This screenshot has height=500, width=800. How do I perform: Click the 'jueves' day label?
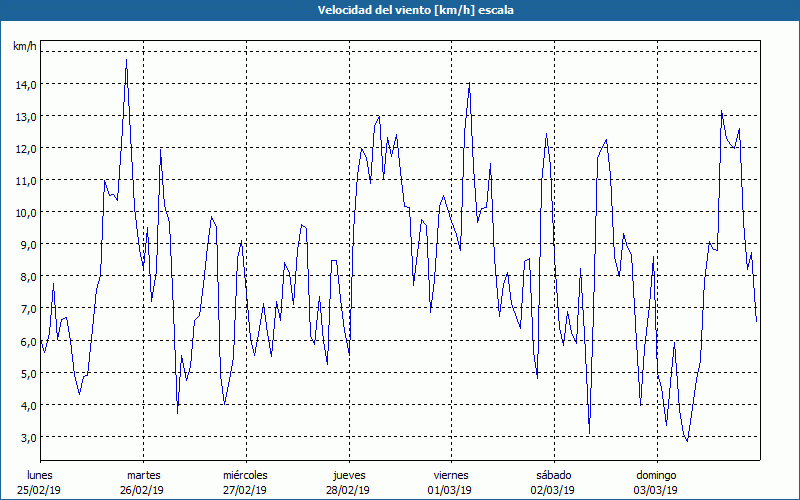point(349,475)
